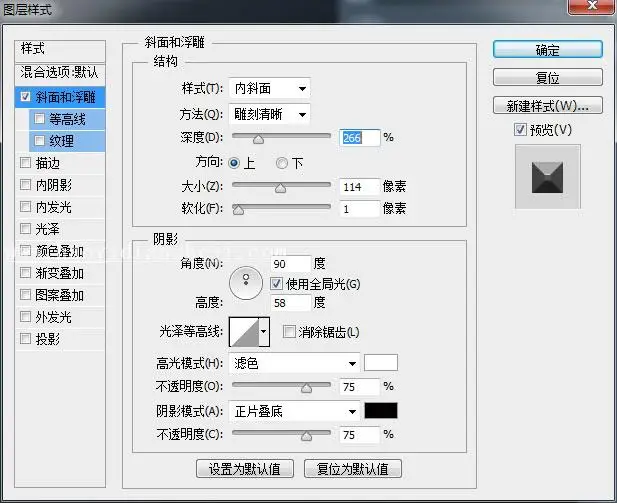This screenshot has width=617, height=503.
Task: Click the 确定 button
Action: (547, 50)
